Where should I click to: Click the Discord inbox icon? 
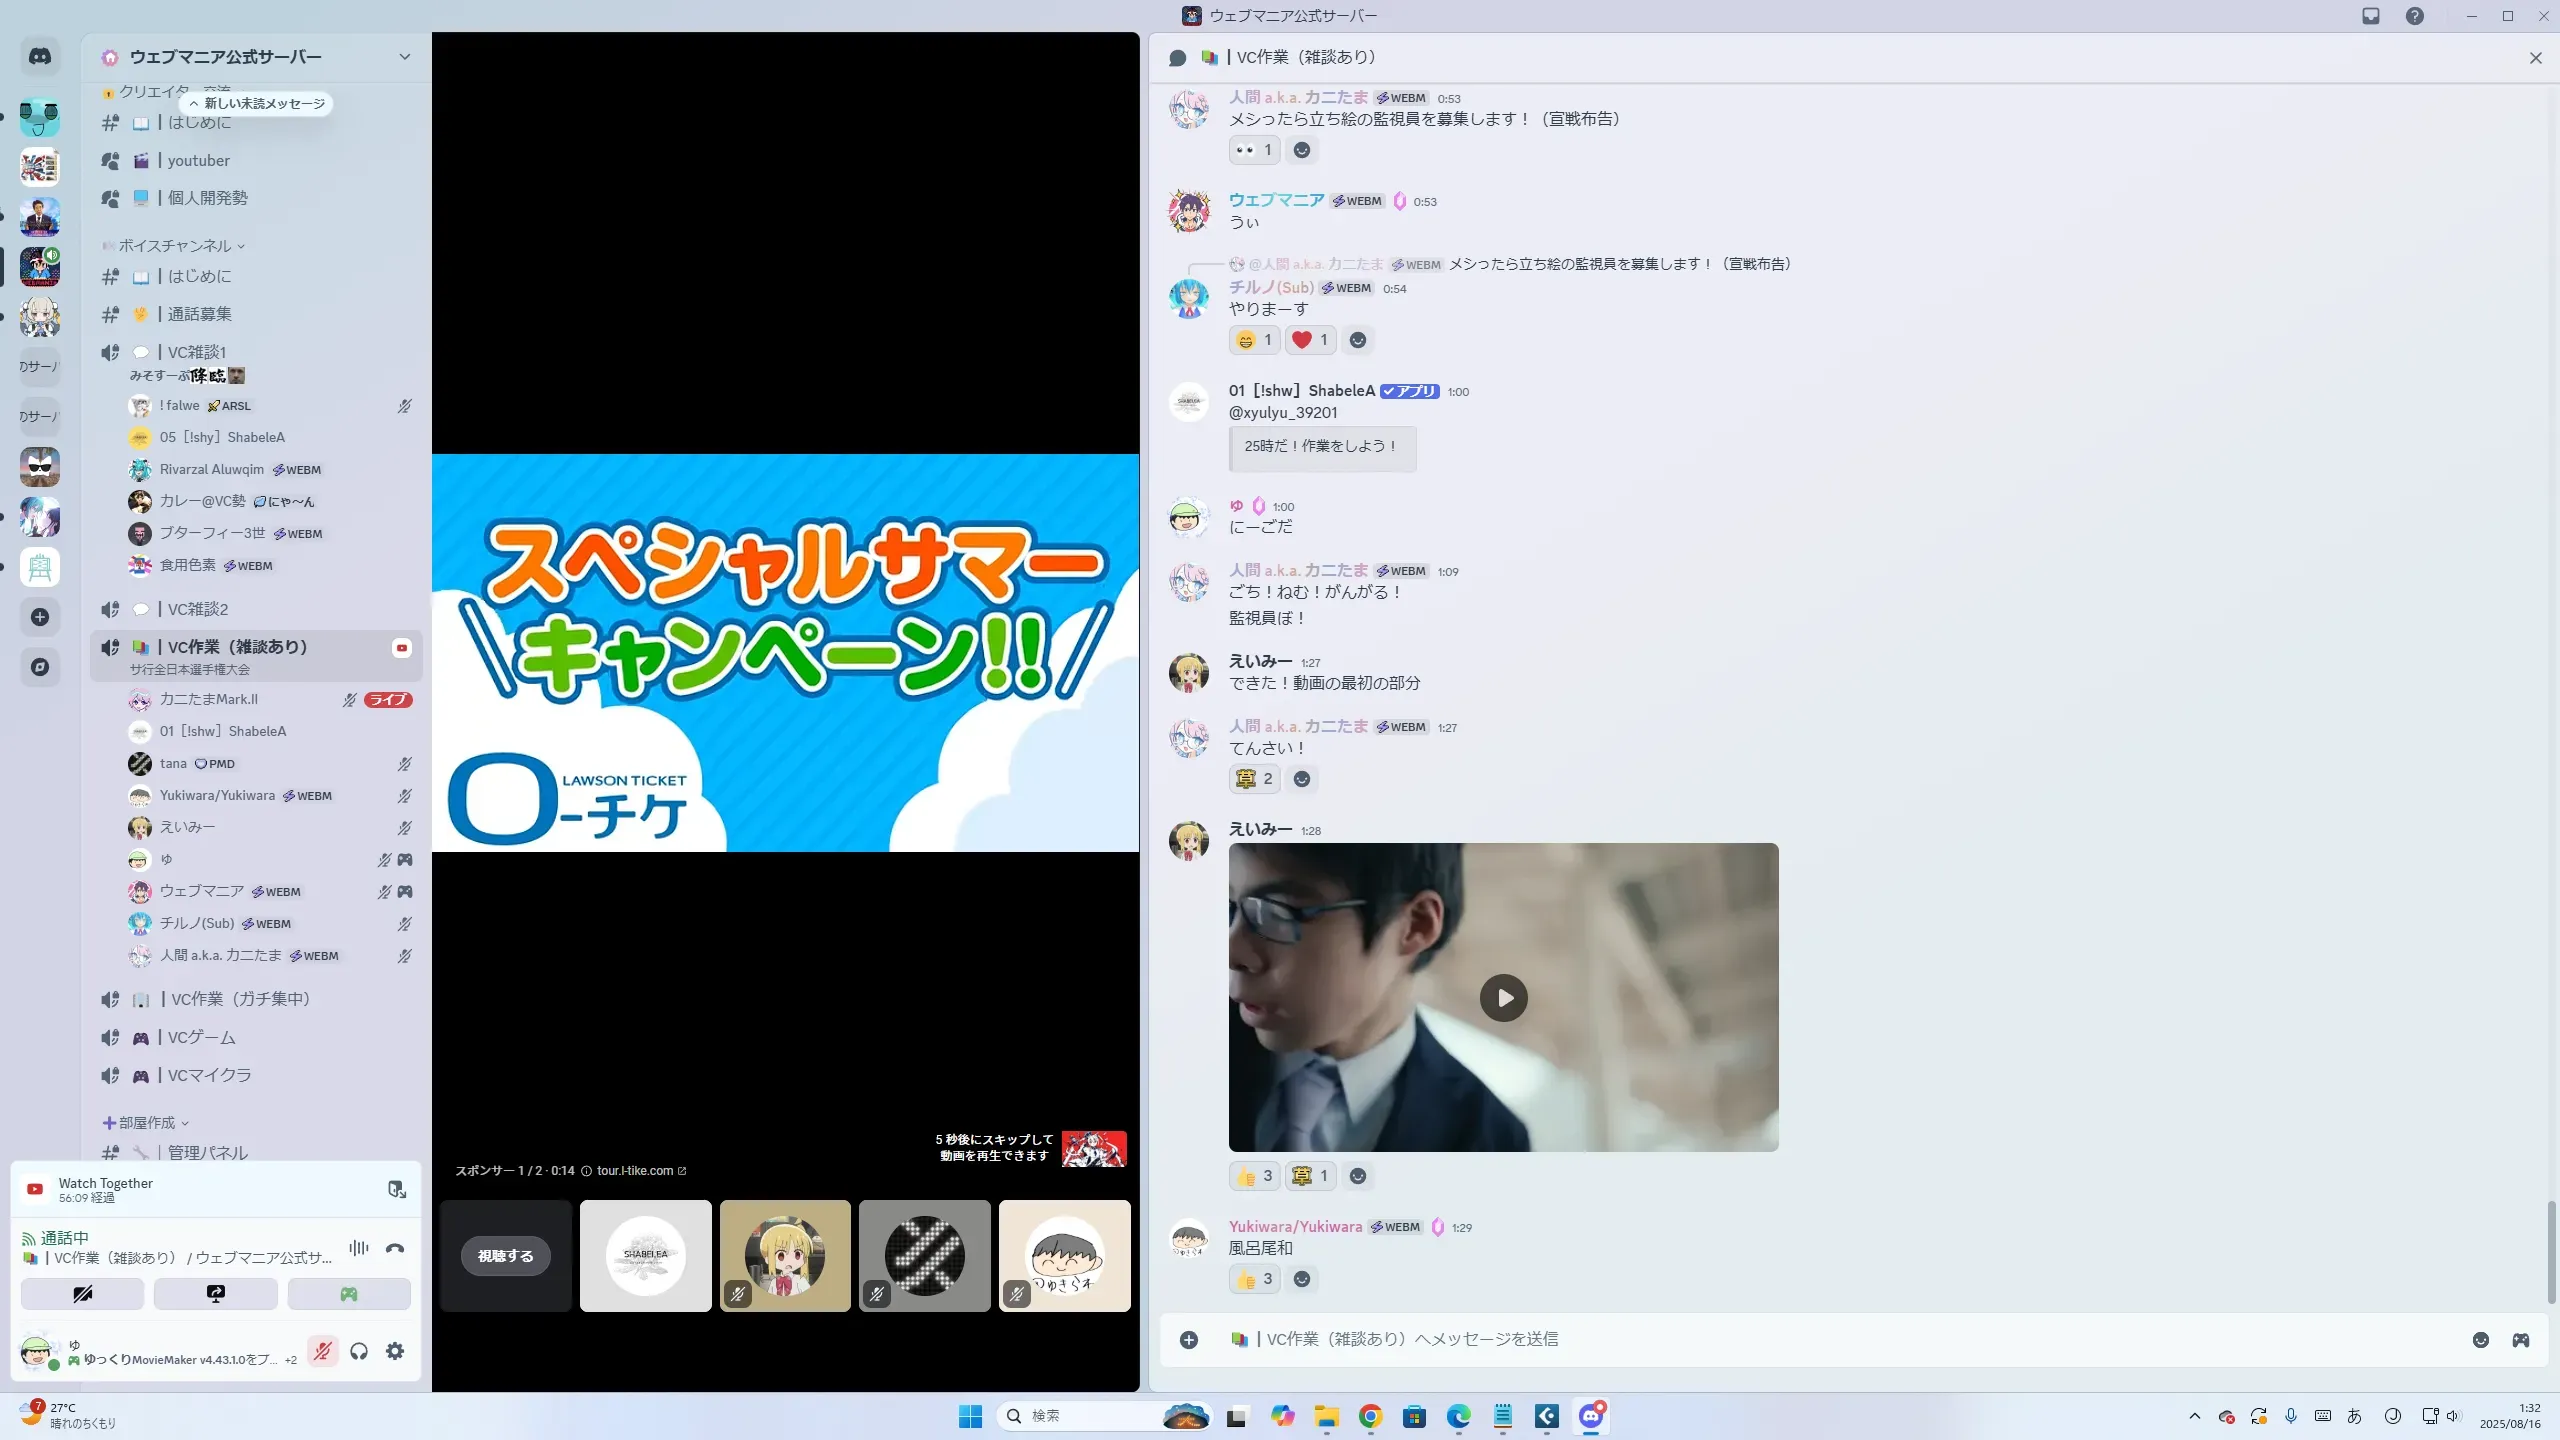2371,16
